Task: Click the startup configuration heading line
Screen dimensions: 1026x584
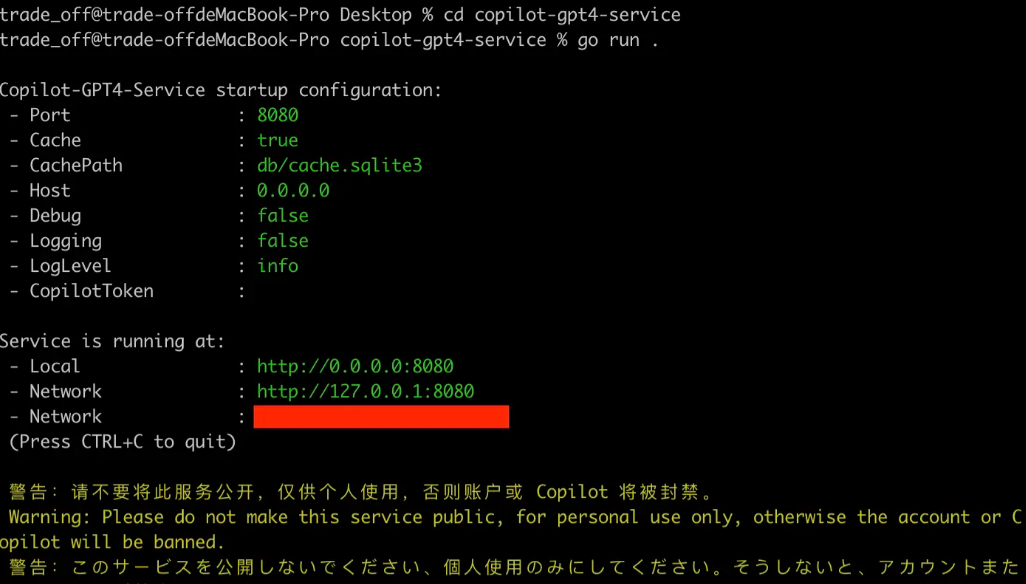Action: point(221,90)
